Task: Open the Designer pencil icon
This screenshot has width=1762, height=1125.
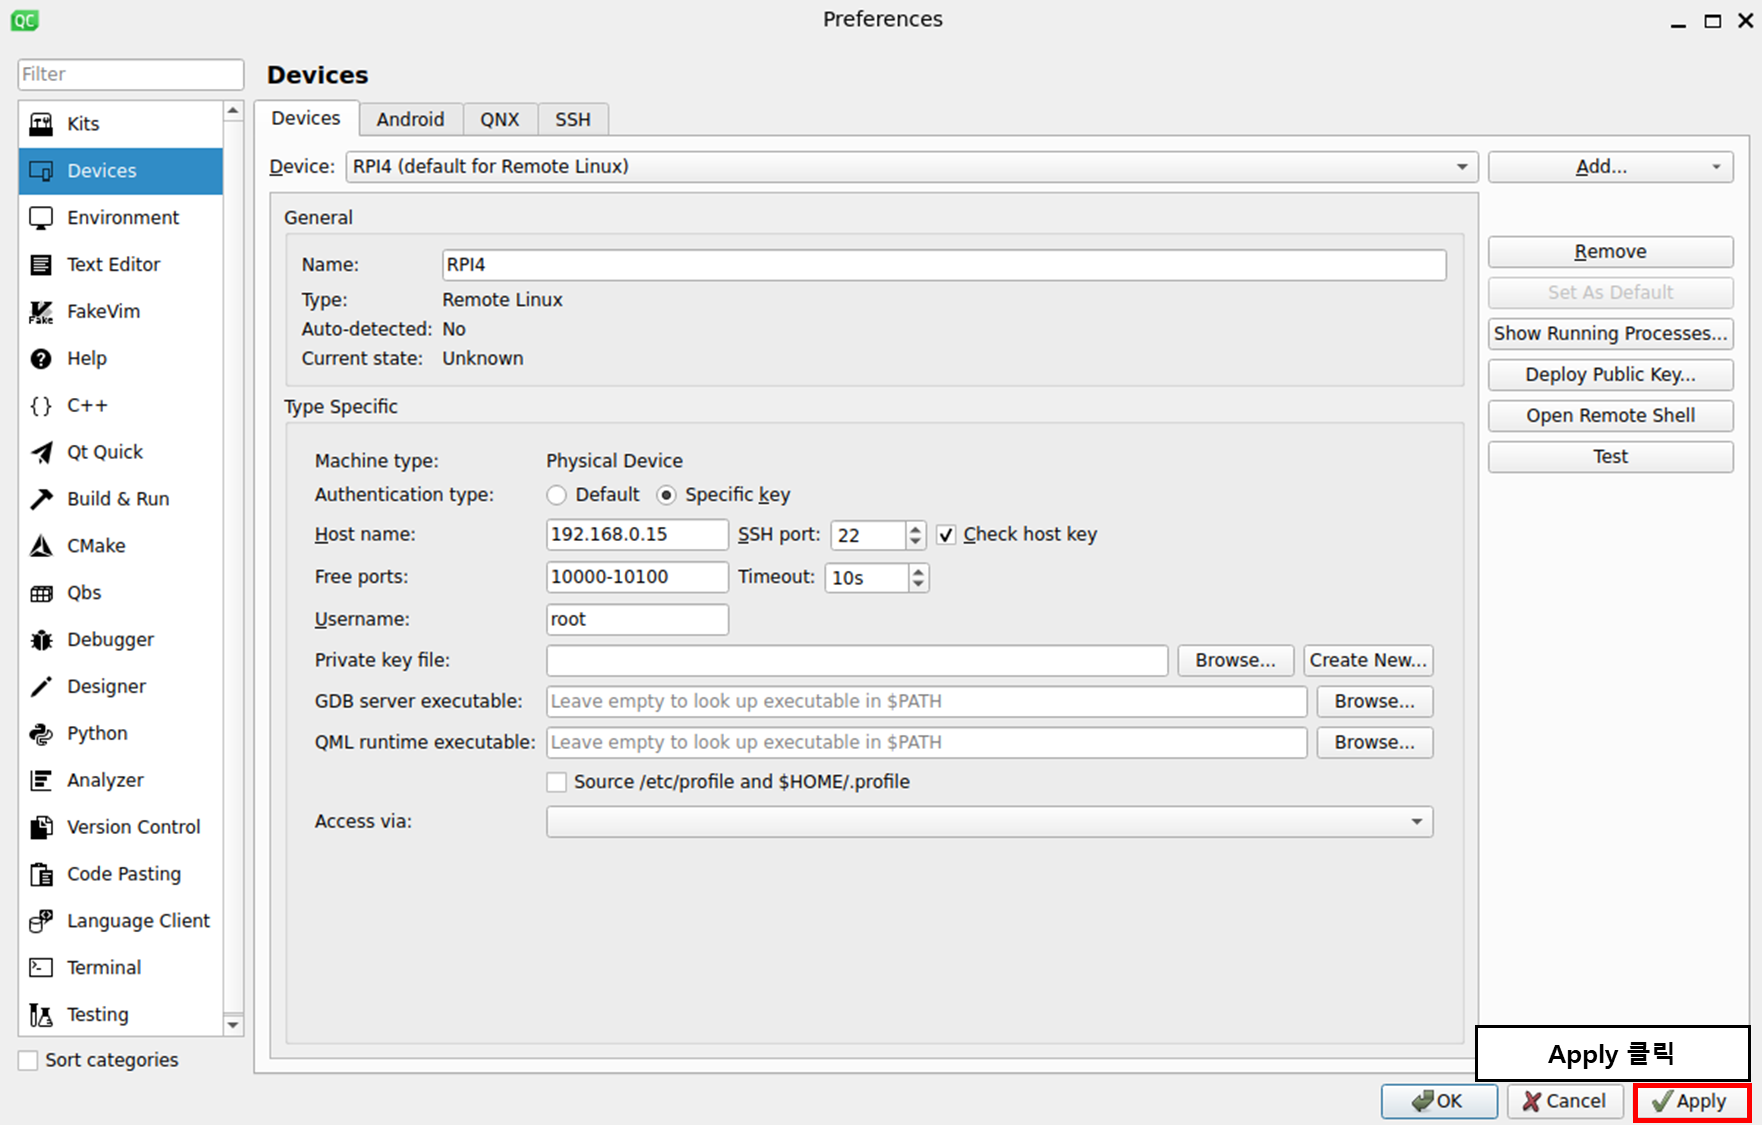Action: (41, 687)
